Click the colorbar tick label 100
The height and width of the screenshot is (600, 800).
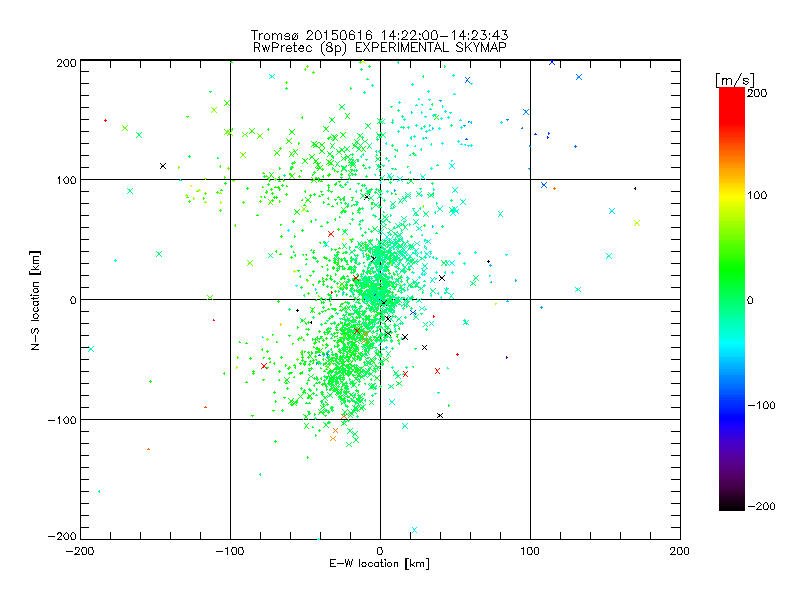(x=760, y=194)
